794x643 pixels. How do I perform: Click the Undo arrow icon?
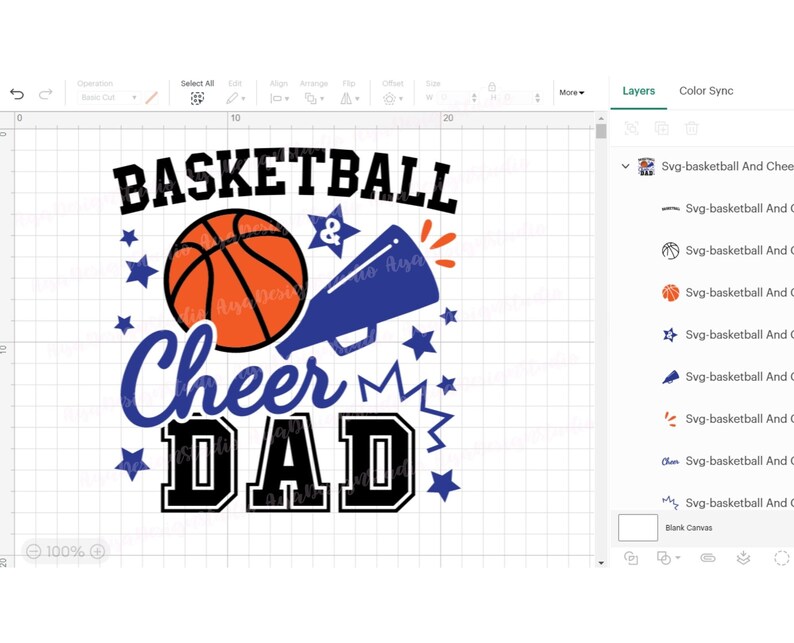17,94
